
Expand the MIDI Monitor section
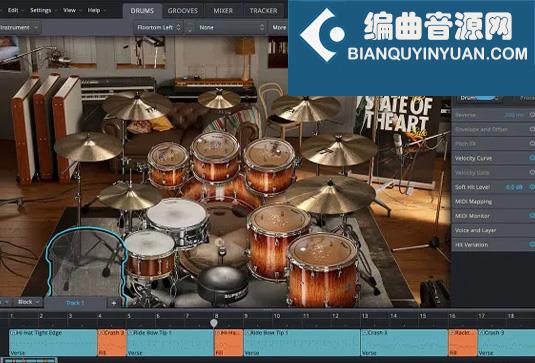click(472, 216)
